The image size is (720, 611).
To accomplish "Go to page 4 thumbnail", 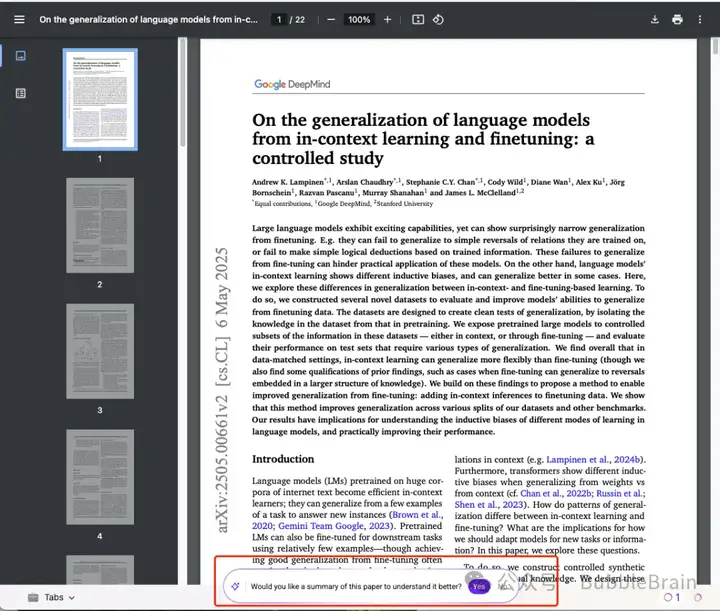I will [x=100, y=477].
